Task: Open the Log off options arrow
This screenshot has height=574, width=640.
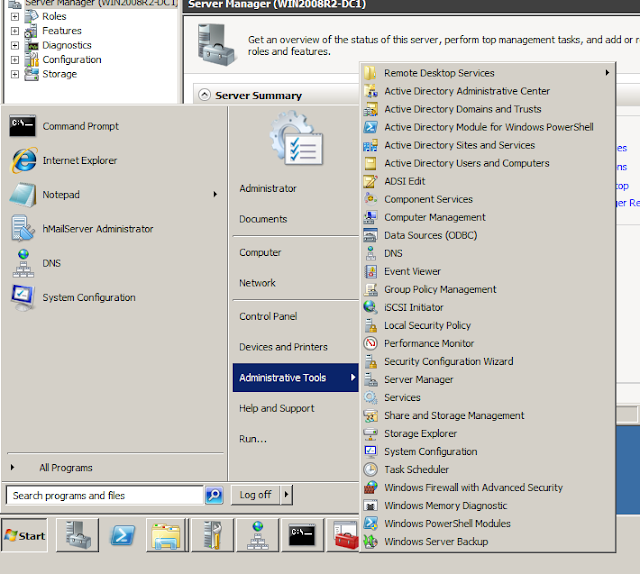Action: coord(286,495)
